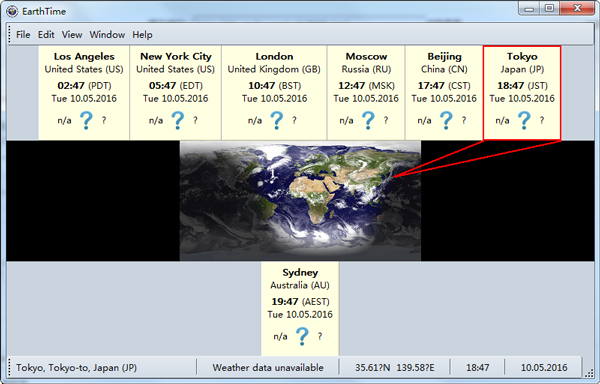This screenshot has width=600, height=384.
Task: Close the EarthTime window
Action: (577, 8)
